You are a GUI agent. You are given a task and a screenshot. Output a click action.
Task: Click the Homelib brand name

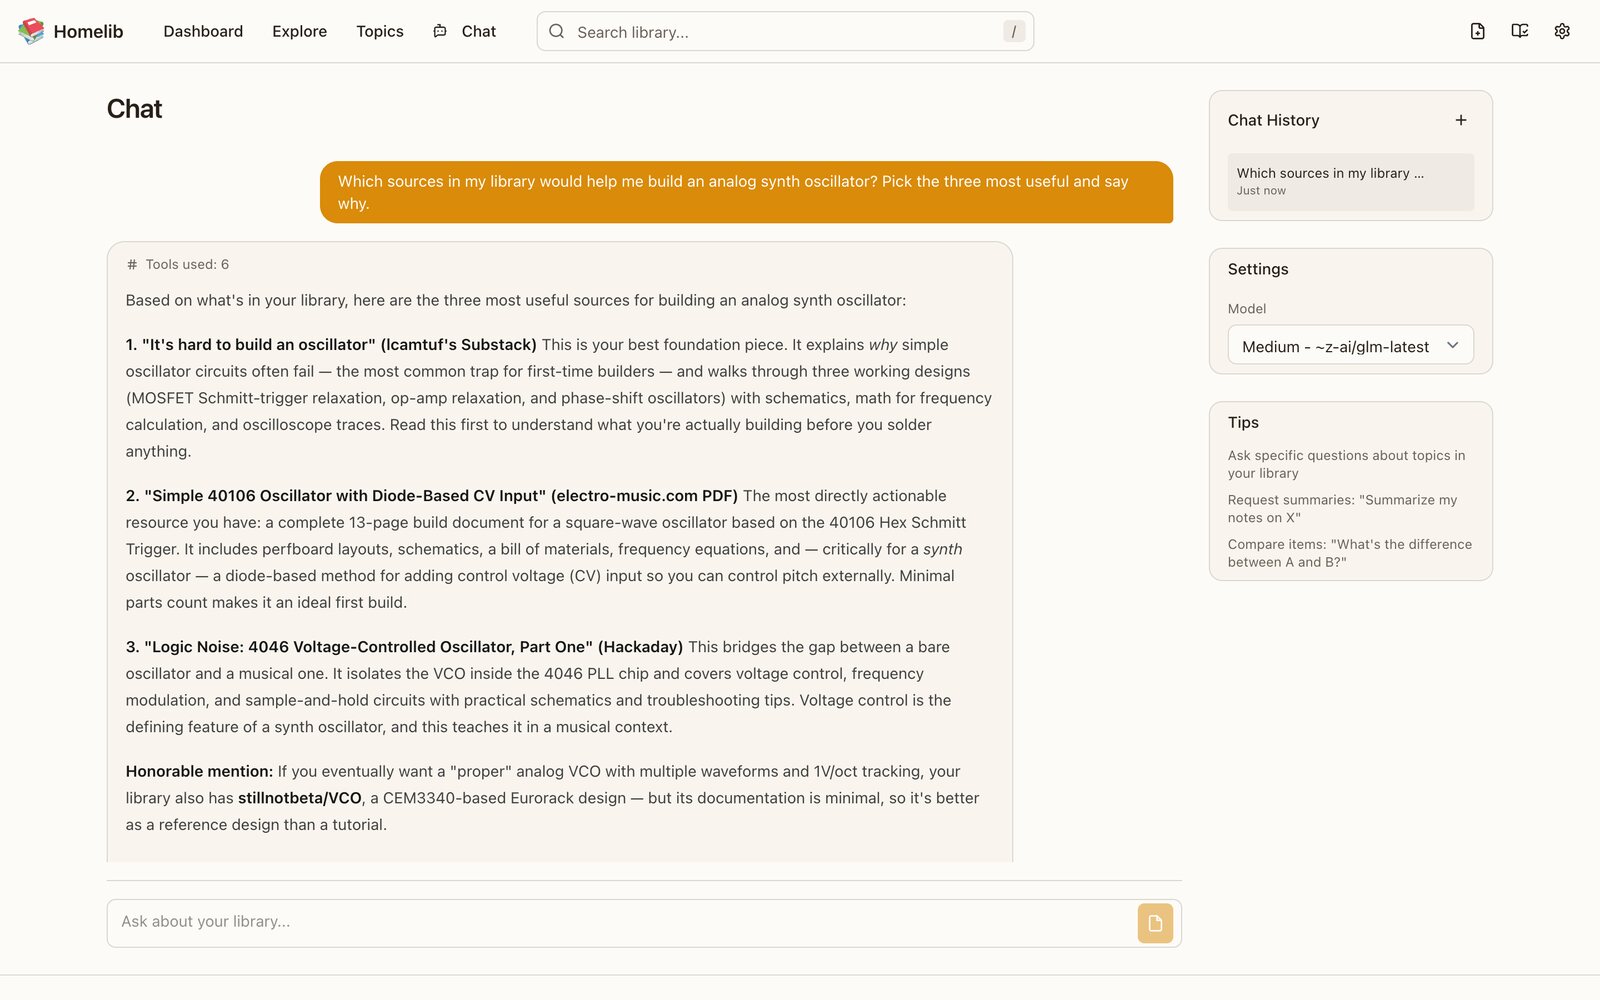pos(88,31)
